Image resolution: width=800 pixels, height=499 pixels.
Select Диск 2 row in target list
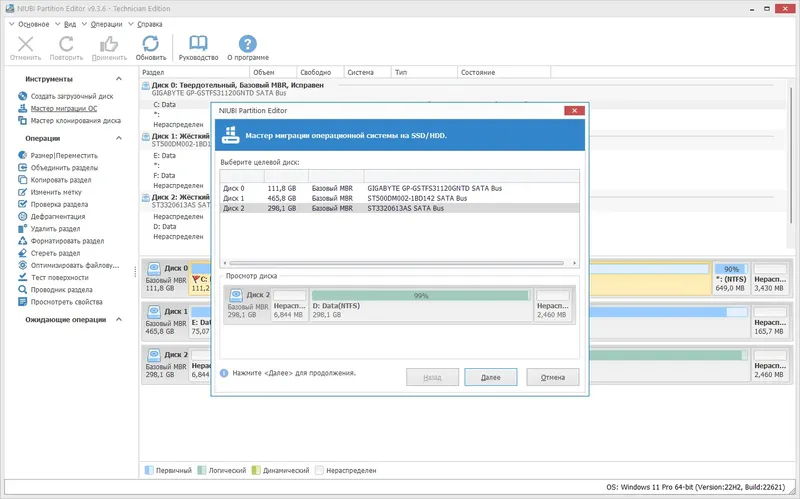pyautogui.click(x=399, y=208)
